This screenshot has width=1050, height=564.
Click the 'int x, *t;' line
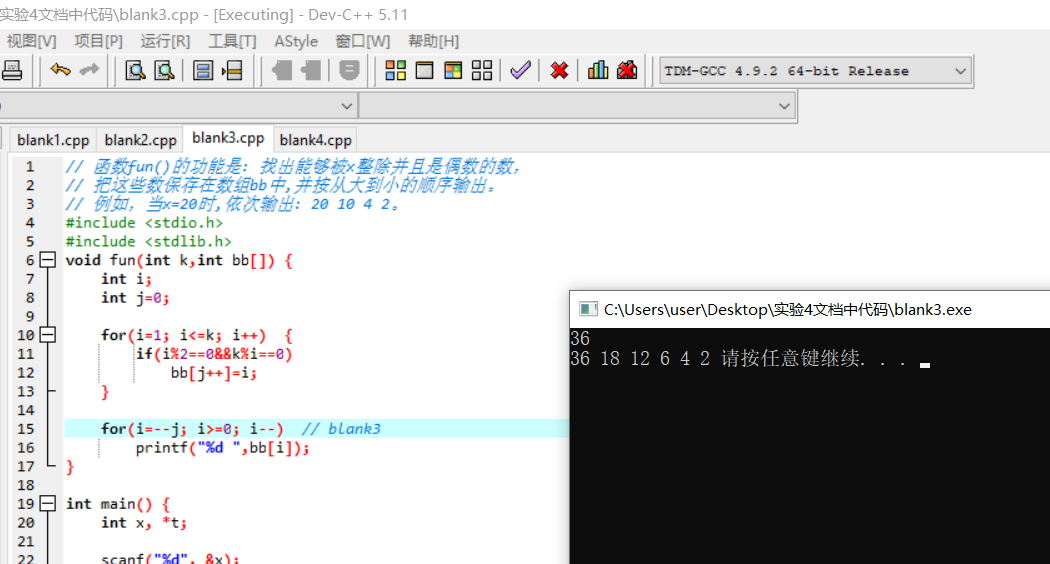(144, 522)
